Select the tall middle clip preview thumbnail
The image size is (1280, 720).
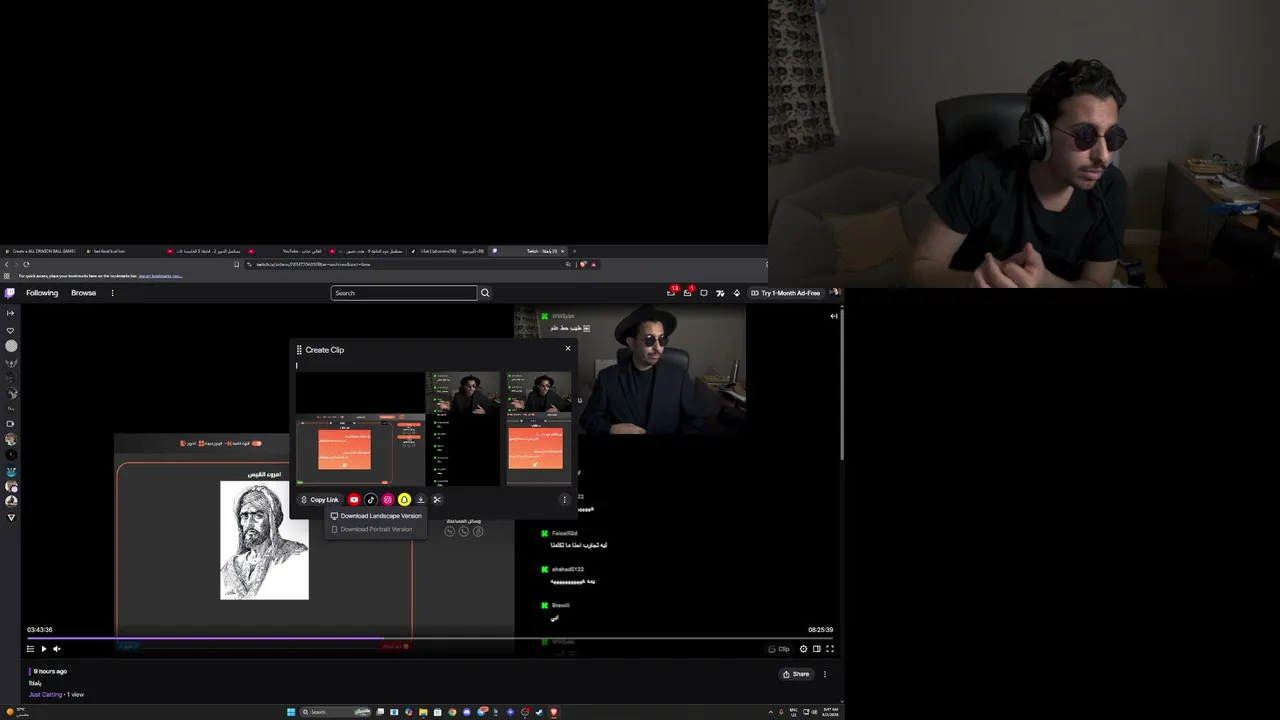(462, 429)
